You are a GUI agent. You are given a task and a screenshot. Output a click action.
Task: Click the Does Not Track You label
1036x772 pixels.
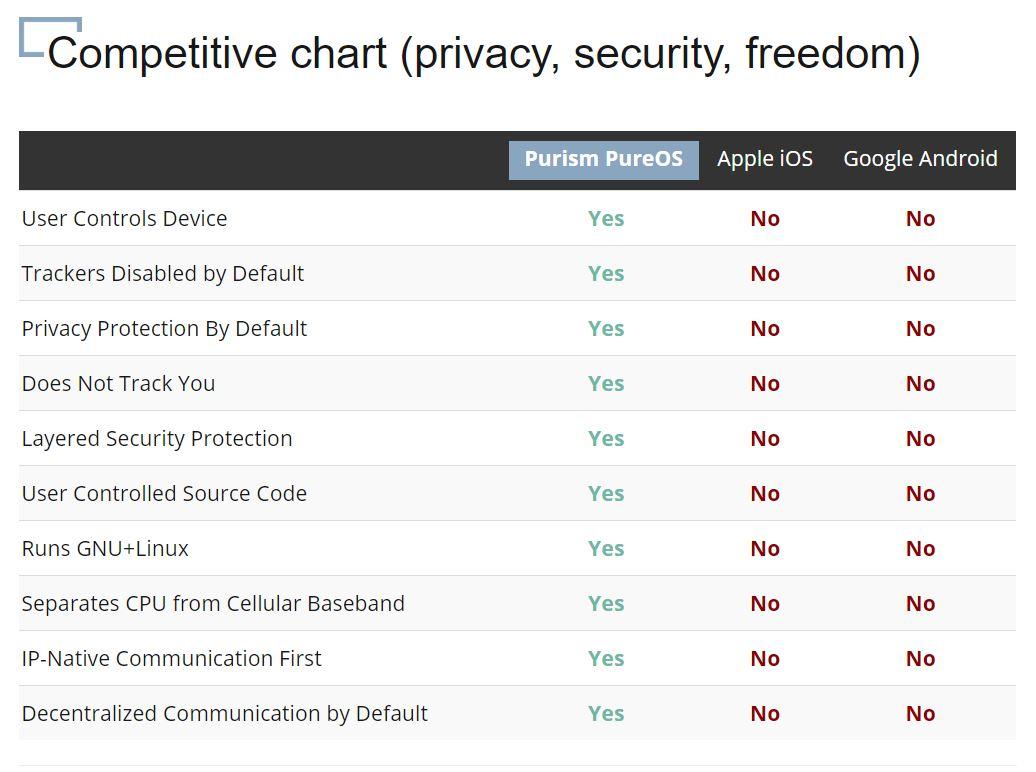click(118, 383)
